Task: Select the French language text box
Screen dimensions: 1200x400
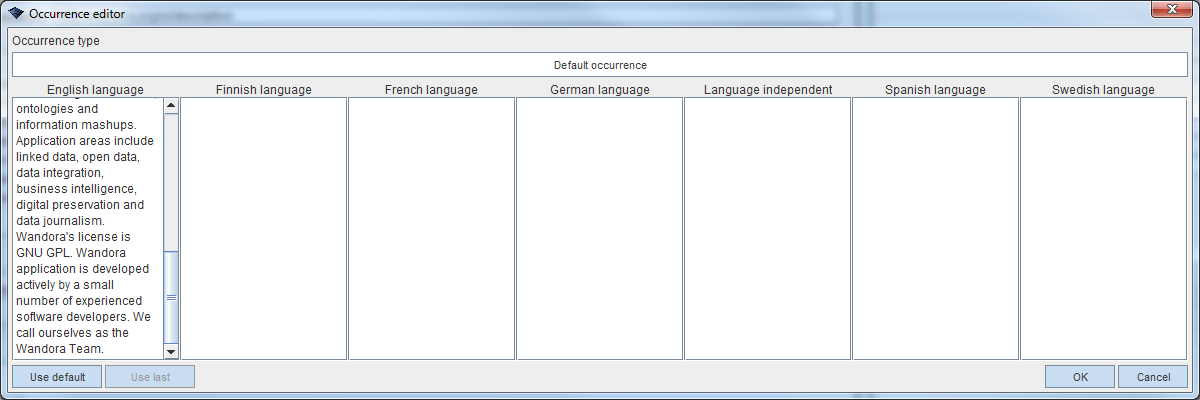Action: (x=431, y=228)
